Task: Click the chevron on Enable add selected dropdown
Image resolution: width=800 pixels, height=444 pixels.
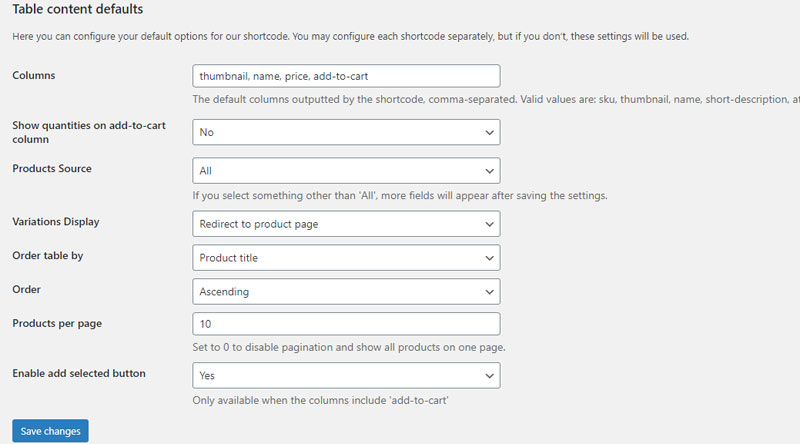Action: 489,376
